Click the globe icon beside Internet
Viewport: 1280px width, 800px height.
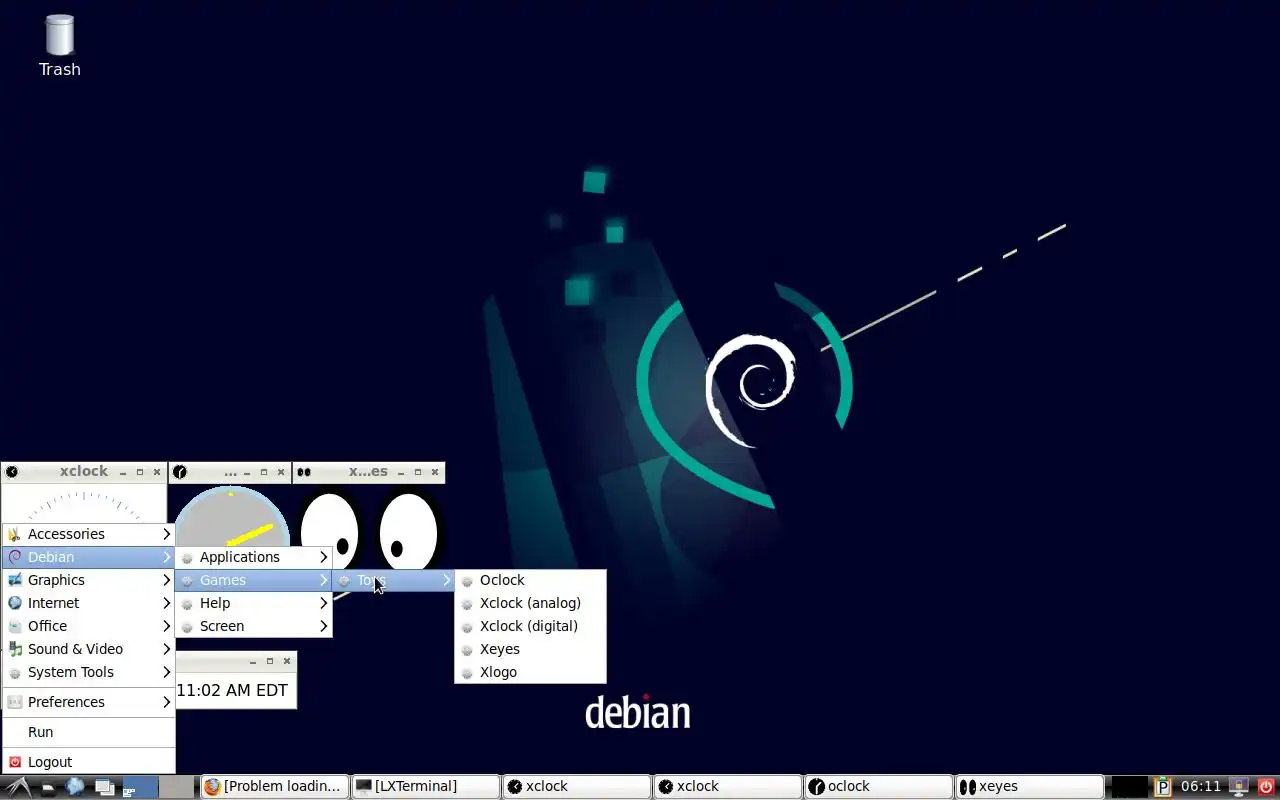pyautogui.click(x=15, y=603)
